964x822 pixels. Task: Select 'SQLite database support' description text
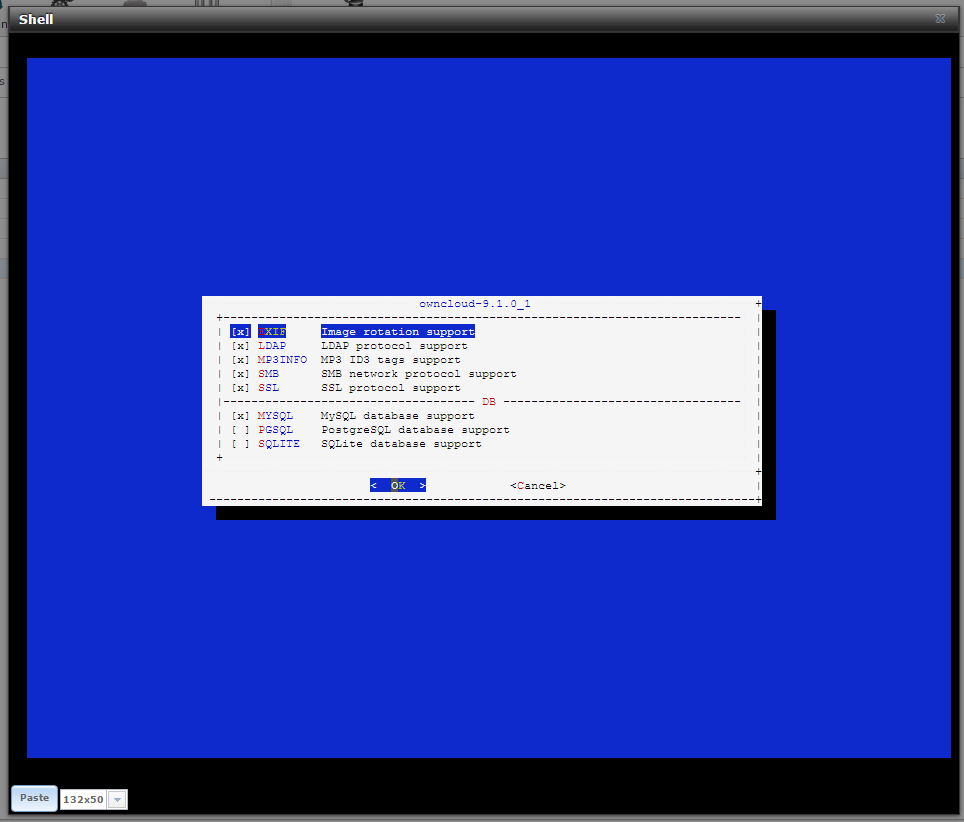(401, 444)
